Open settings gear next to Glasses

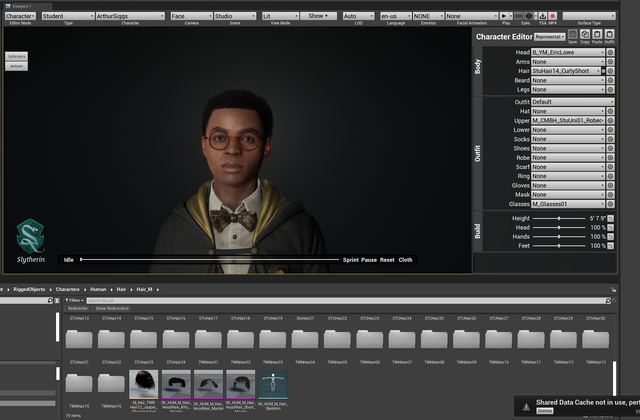pyautogui.click(x=610, y=204)
